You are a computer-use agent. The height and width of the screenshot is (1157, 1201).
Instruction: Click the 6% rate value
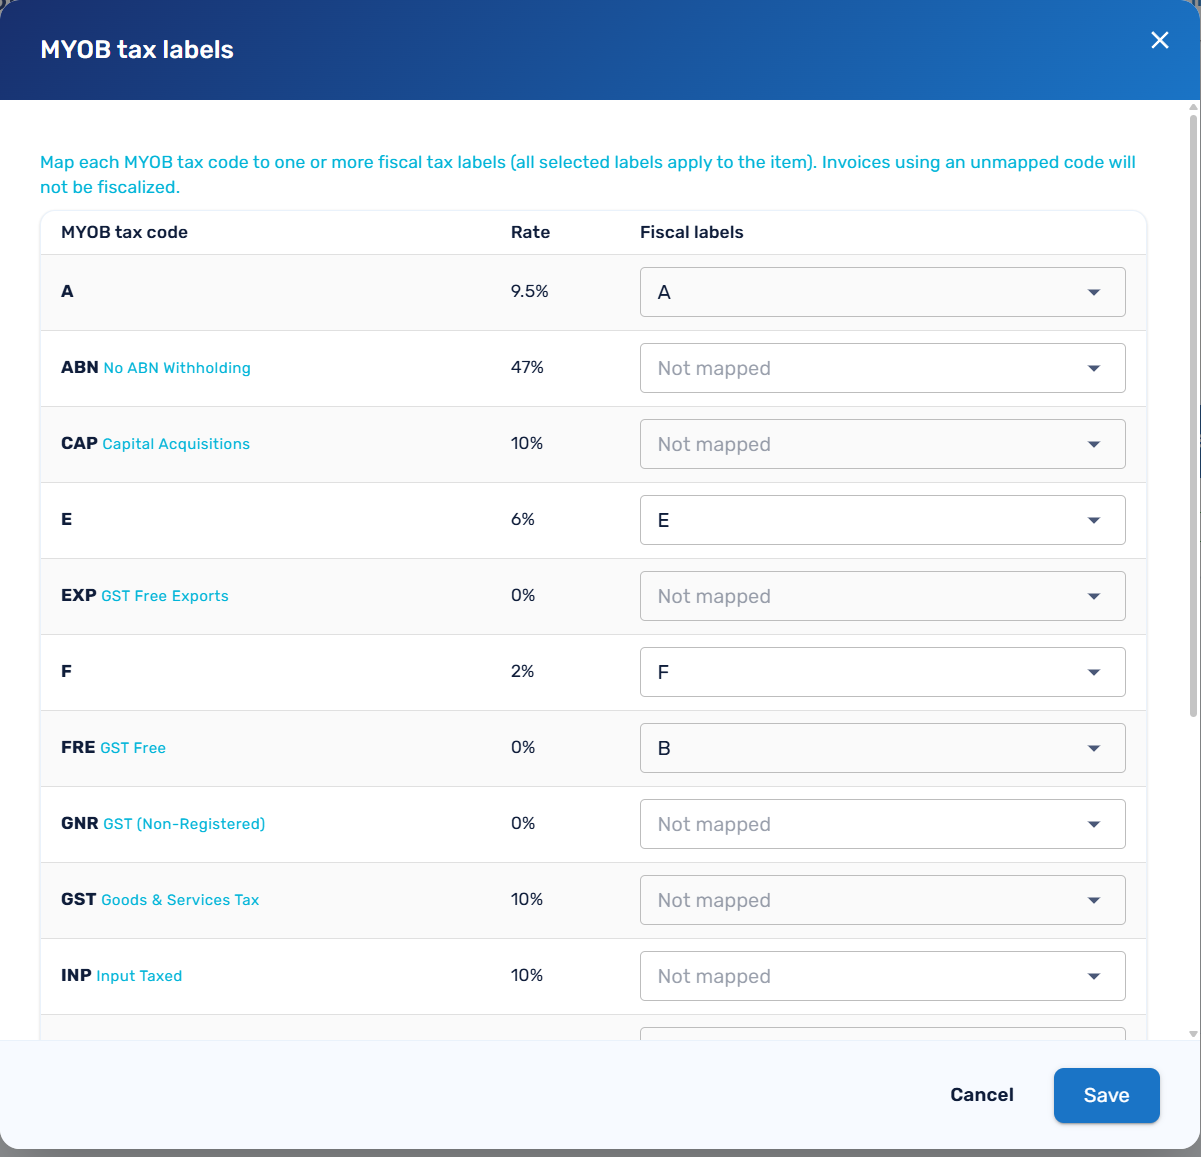(523, 519)
